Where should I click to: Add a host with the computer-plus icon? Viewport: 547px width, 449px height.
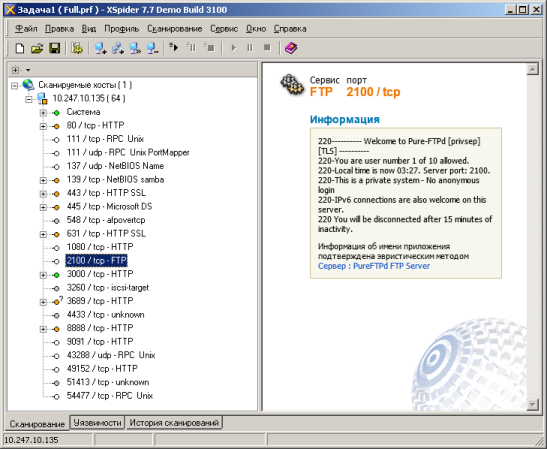point(100,48)
